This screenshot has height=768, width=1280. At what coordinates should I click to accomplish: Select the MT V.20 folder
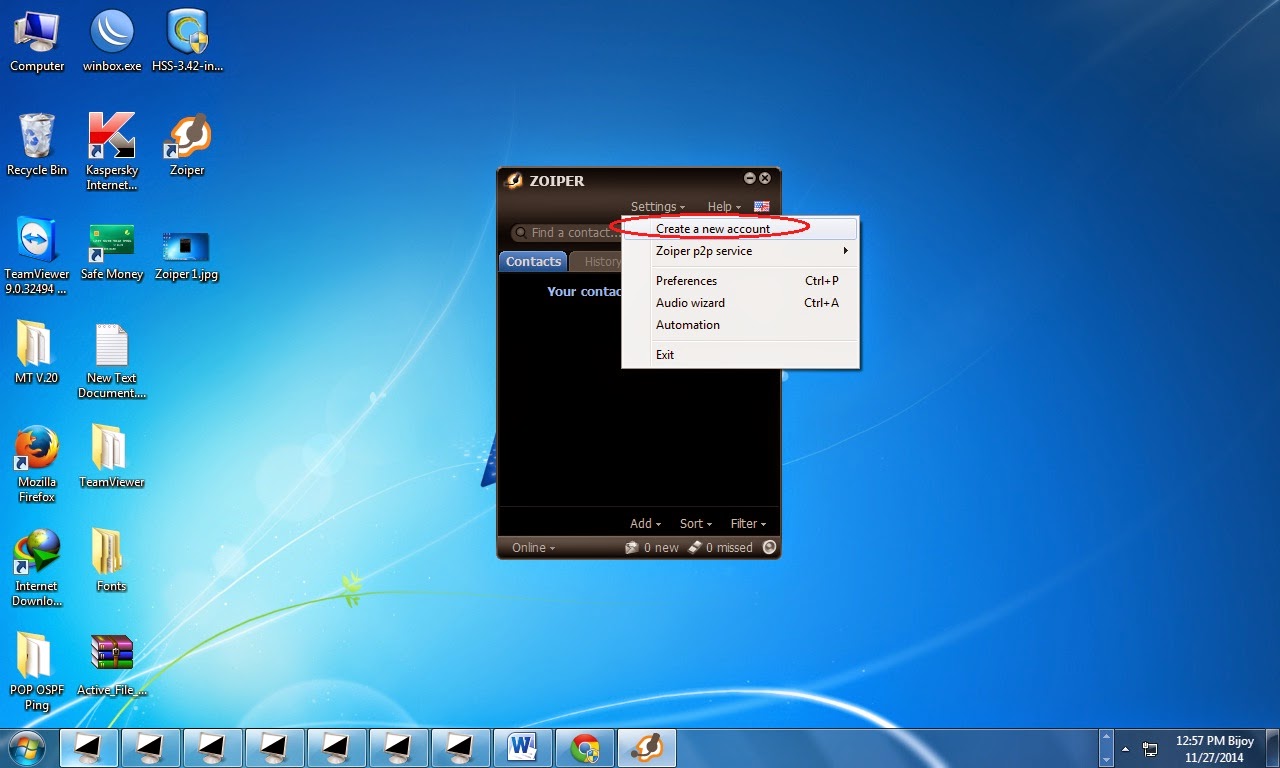[37, 353]
